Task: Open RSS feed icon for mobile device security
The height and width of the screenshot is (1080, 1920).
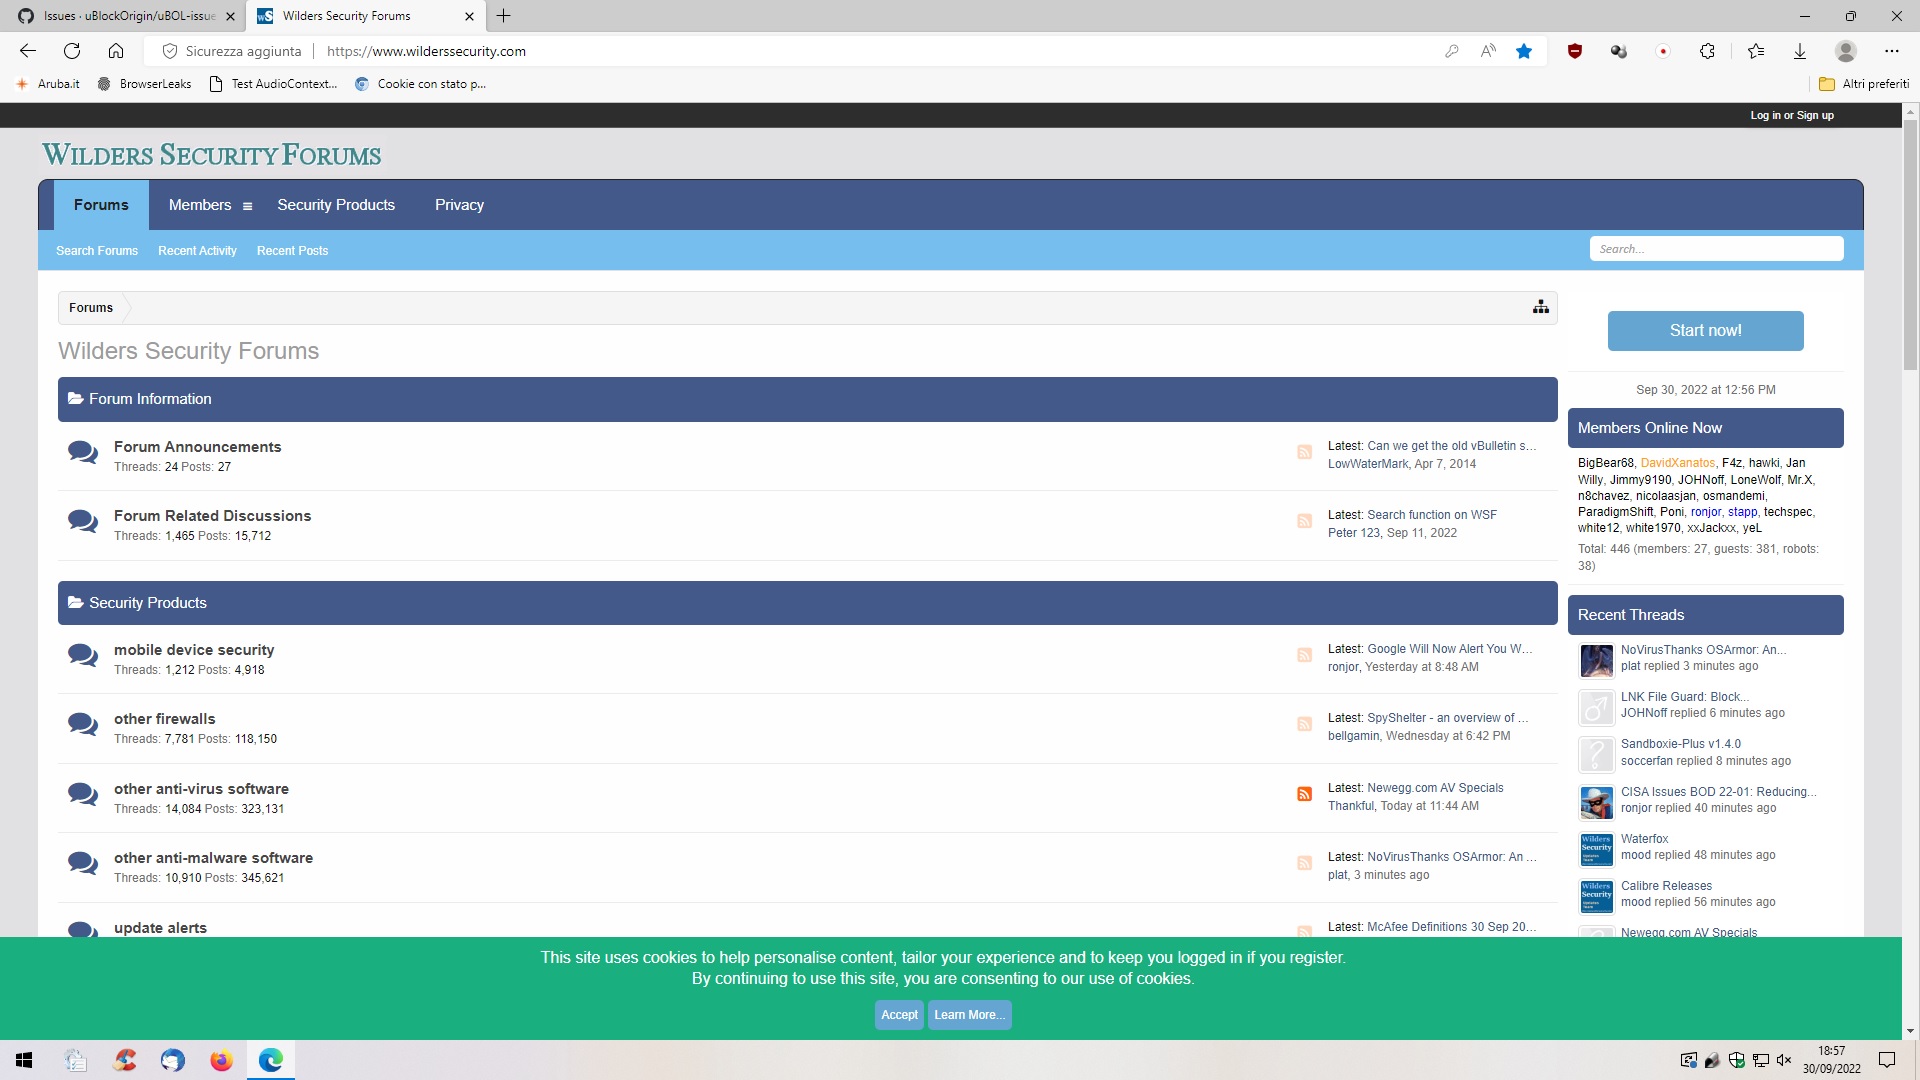Action: (x=1304, y=655)
